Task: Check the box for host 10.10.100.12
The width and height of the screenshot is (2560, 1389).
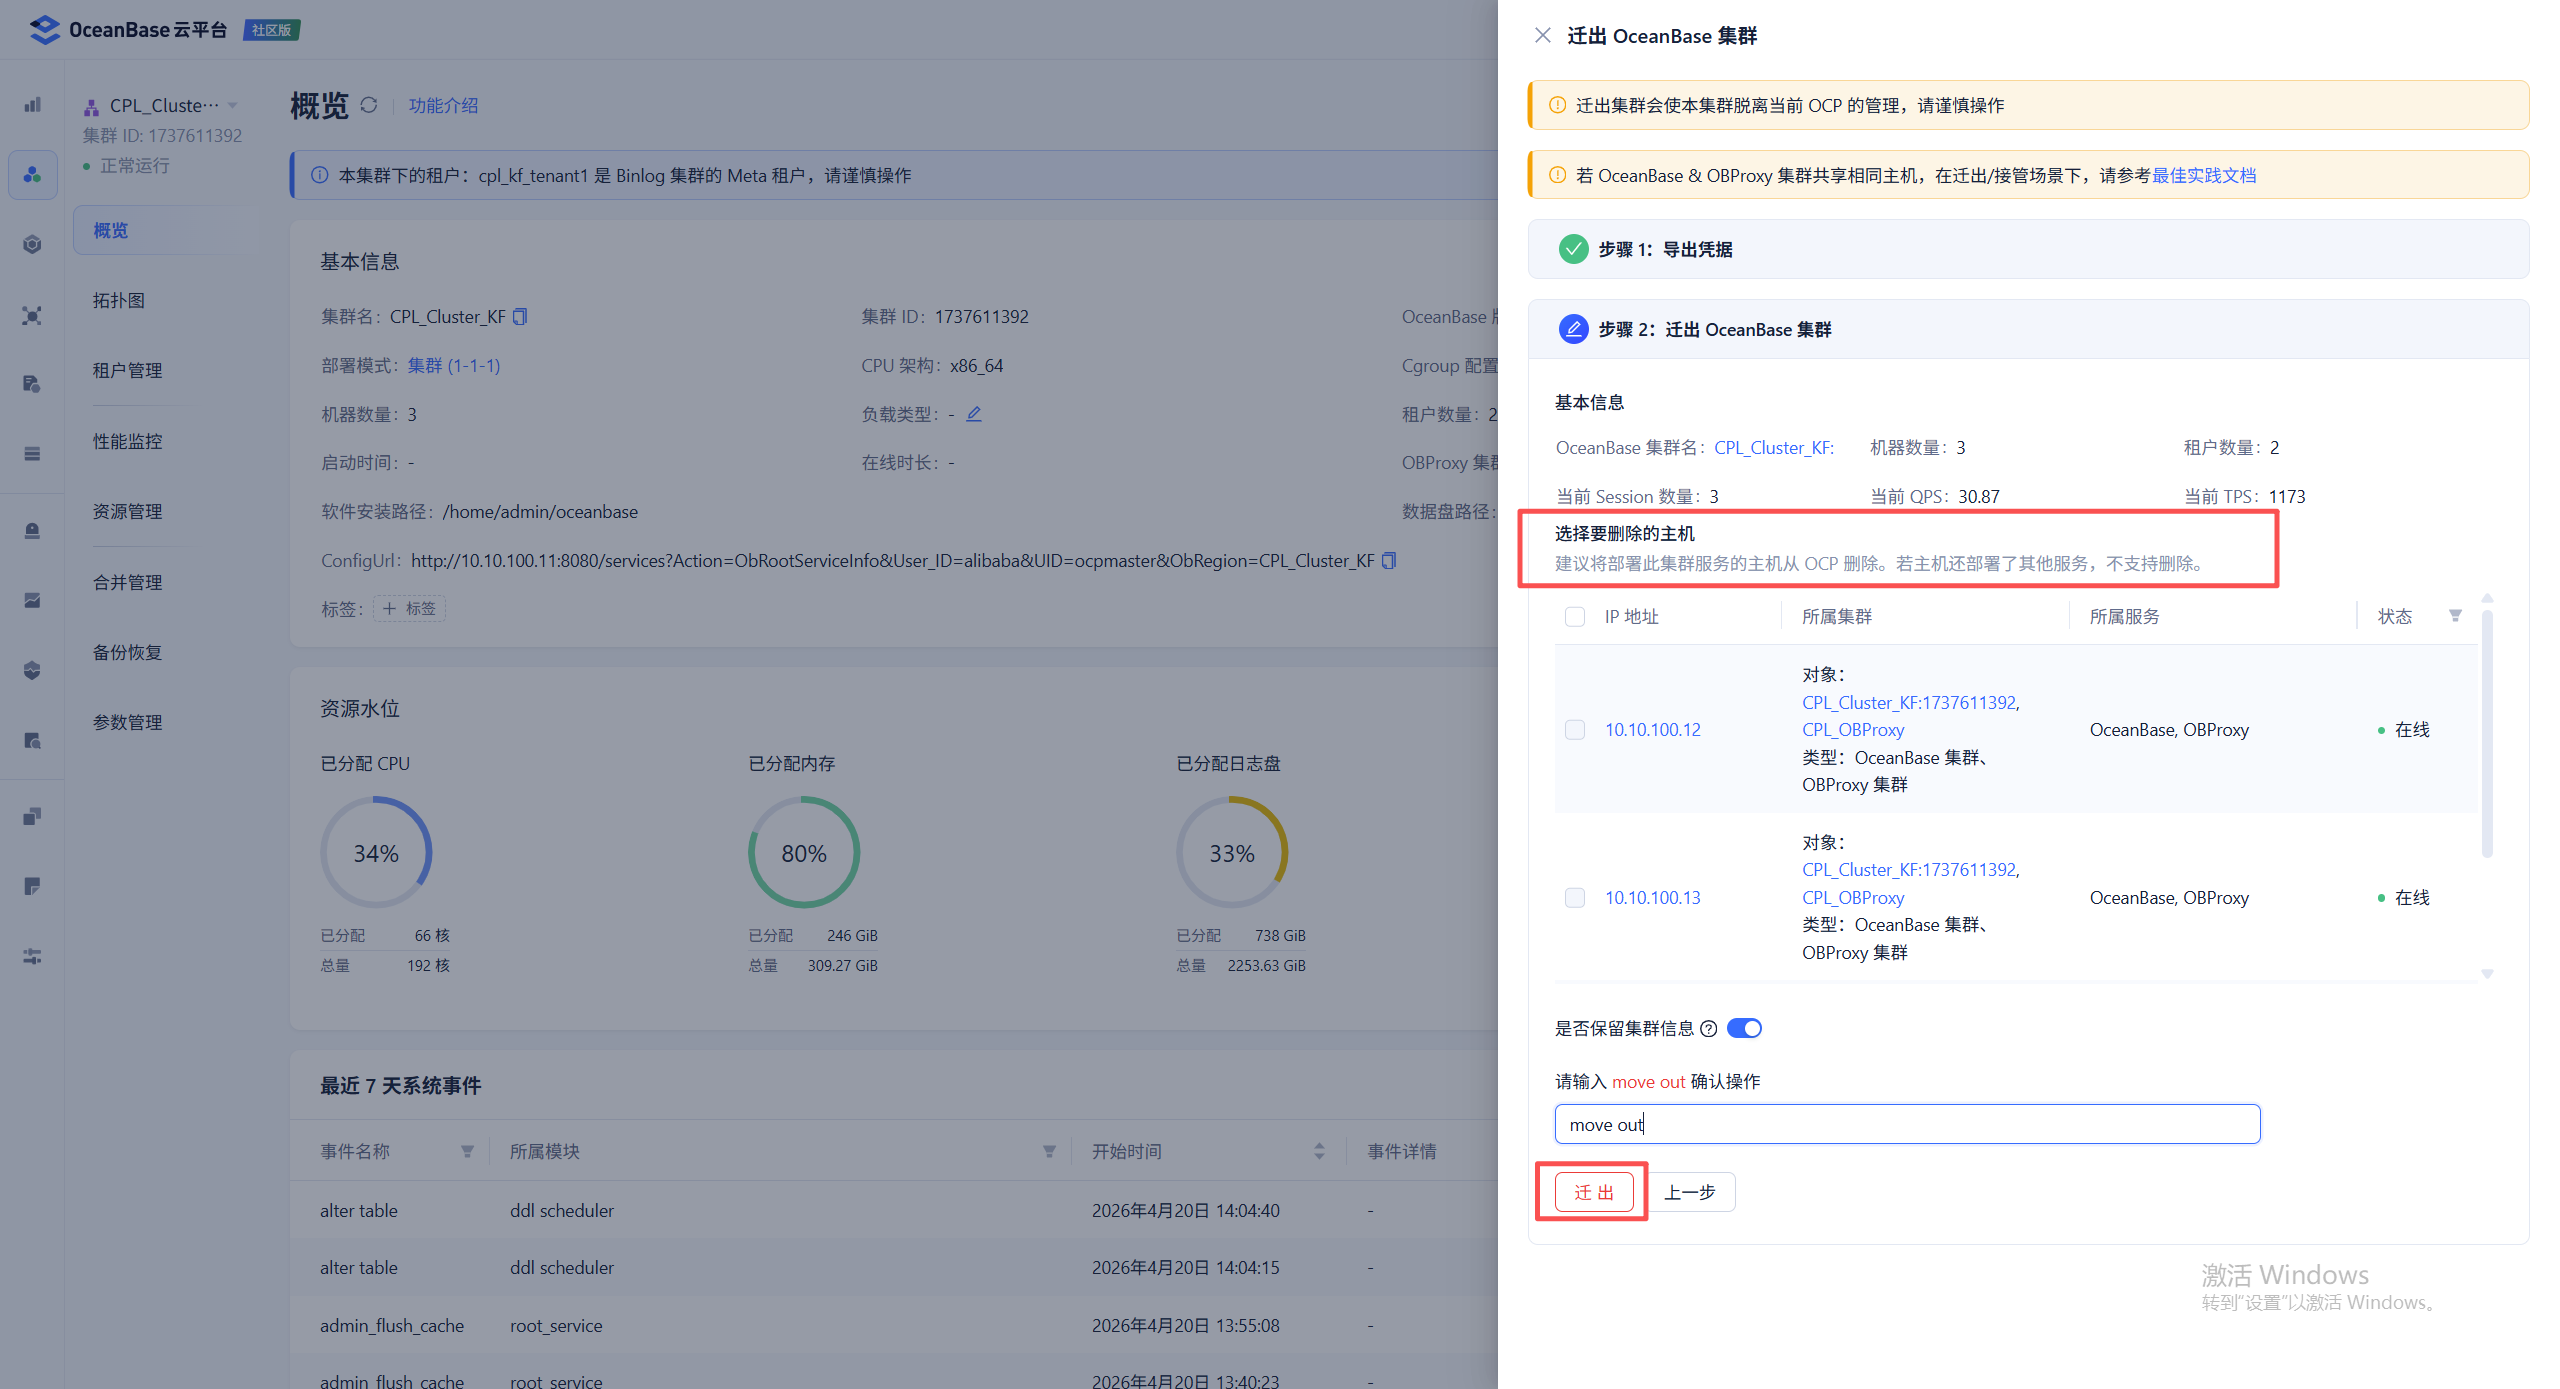Action: [1575, 730]
